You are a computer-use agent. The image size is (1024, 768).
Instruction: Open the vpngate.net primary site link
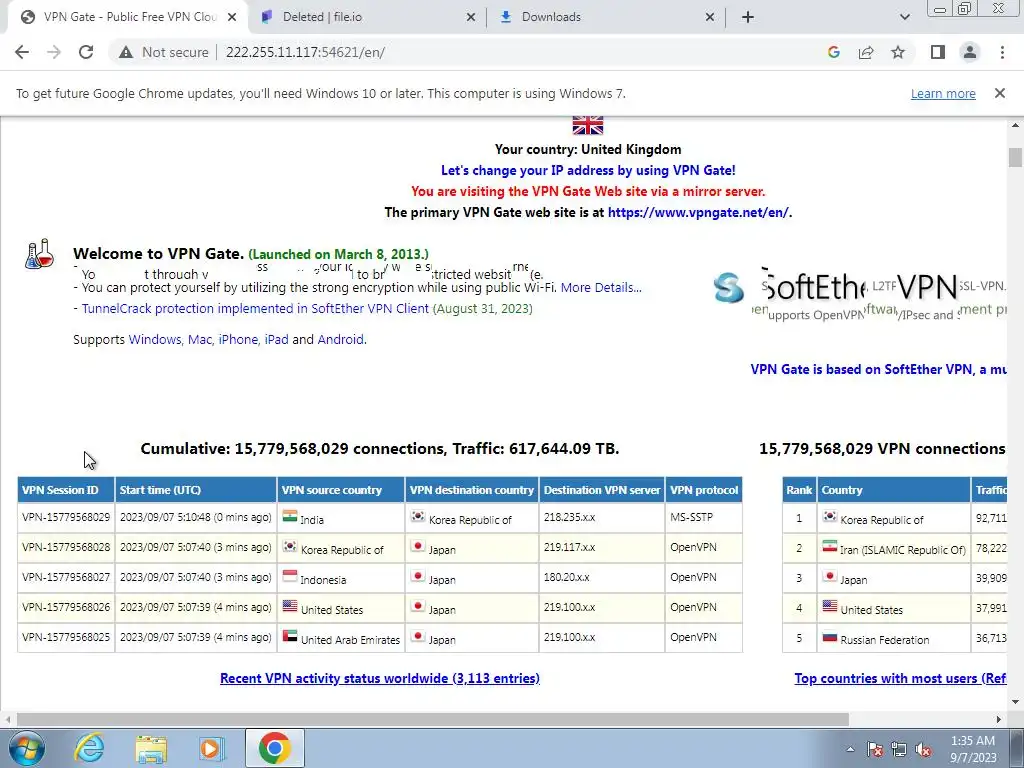coord(698,212)
